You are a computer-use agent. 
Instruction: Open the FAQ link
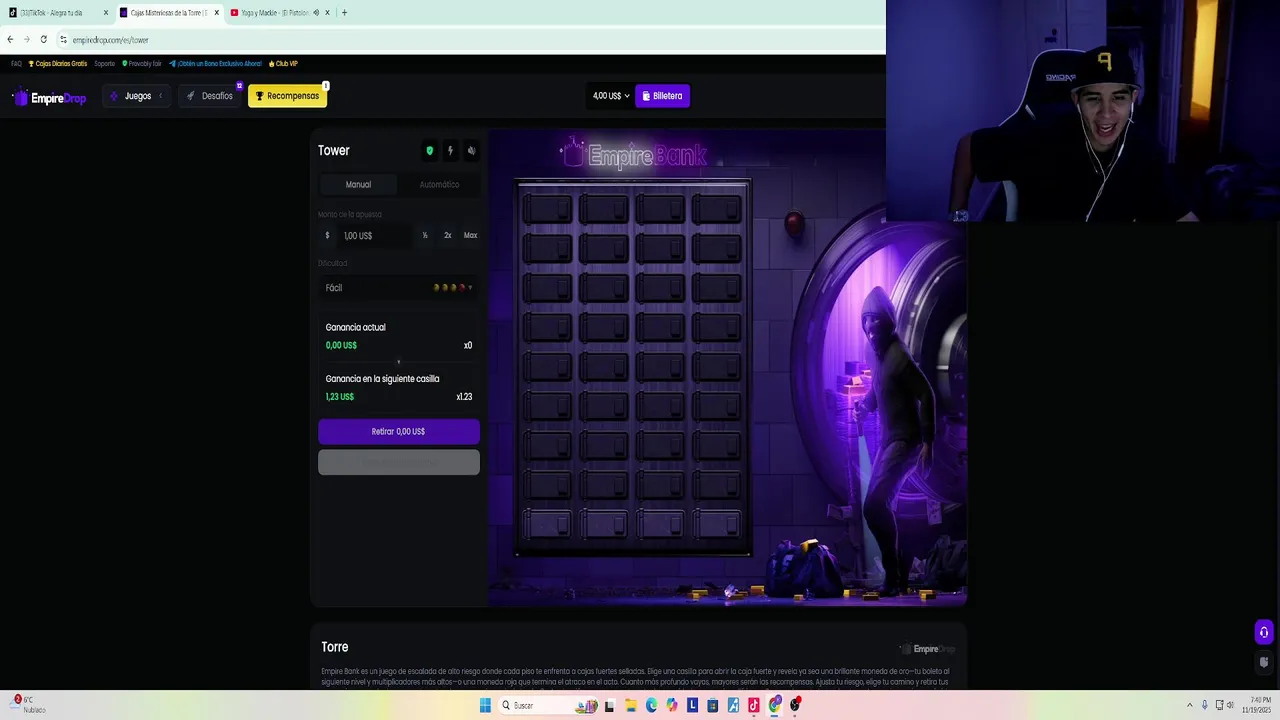(16, 64)
